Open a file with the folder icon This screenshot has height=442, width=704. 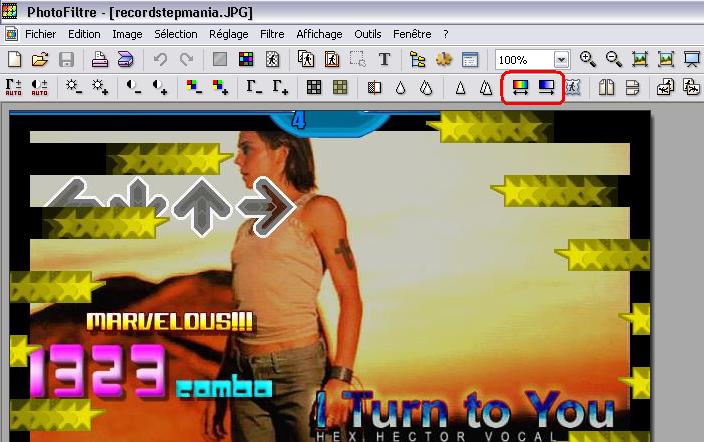[x=40, y=59]
